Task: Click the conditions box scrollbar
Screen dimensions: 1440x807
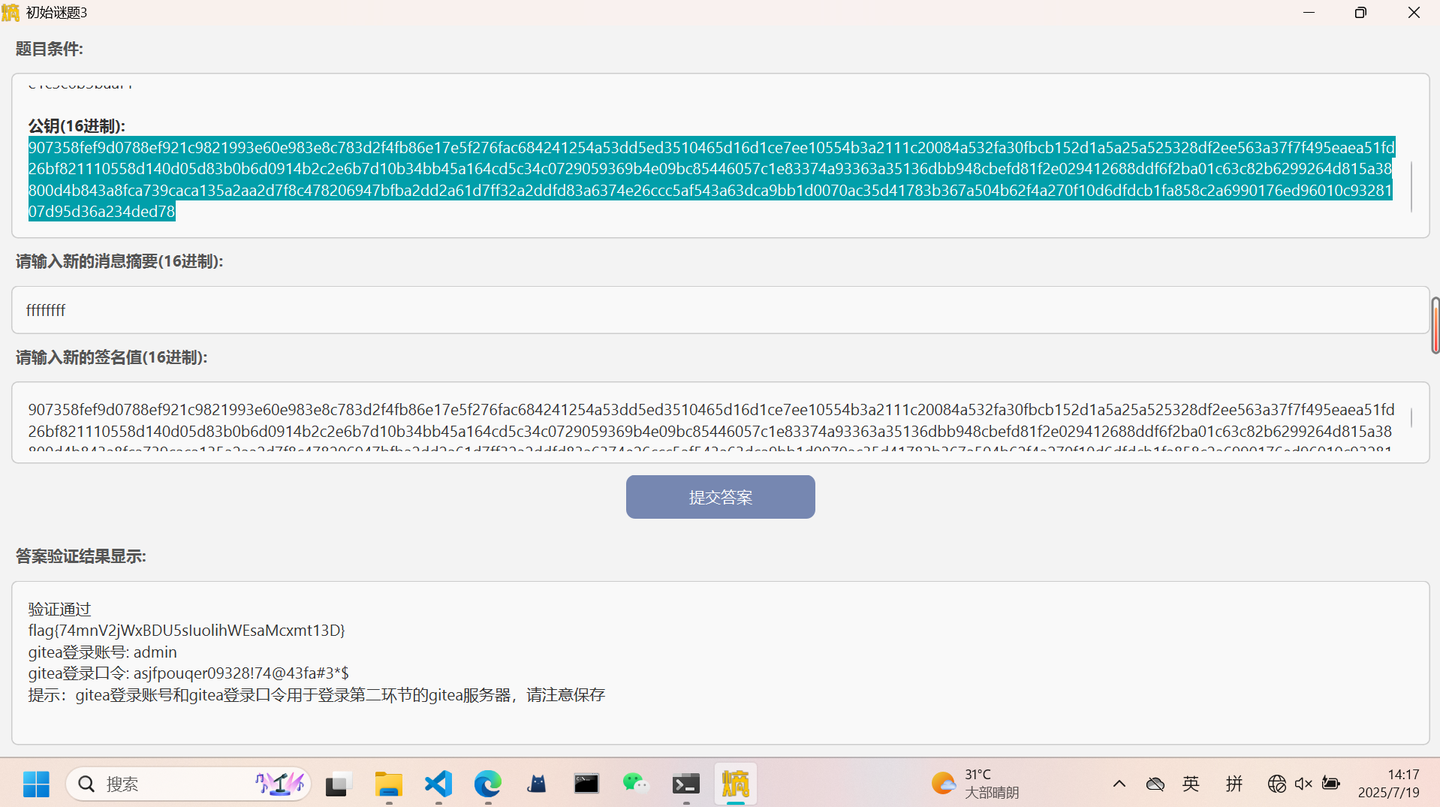Action: [1412, 187]
